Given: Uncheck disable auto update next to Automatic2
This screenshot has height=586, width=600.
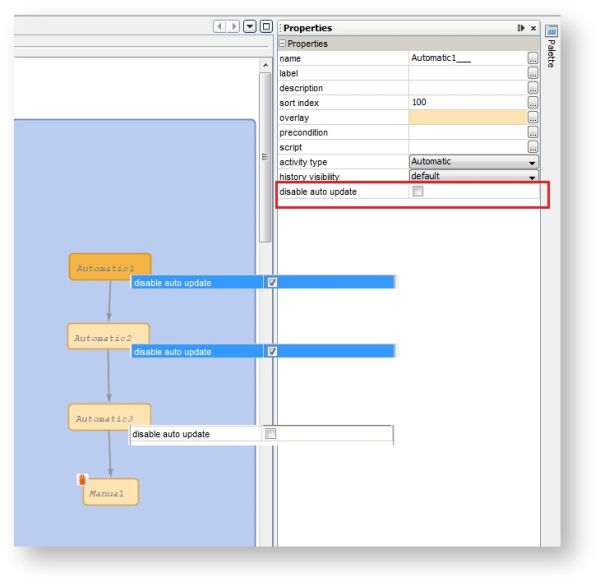Looking at the screenshot, I should 272,352.
